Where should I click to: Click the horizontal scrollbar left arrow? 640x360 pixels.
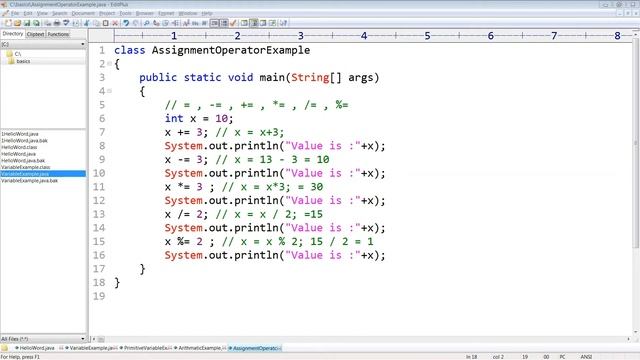94,339
